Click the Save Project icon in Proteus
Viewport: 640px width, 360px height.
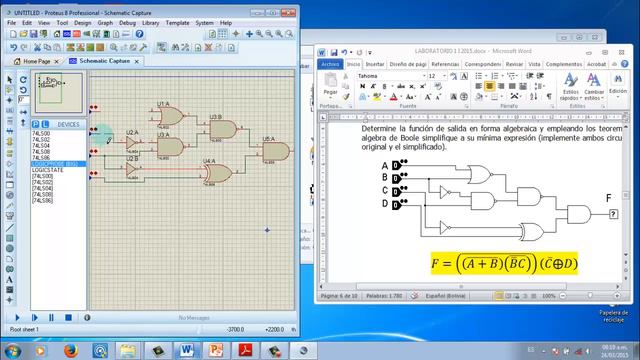33,34
